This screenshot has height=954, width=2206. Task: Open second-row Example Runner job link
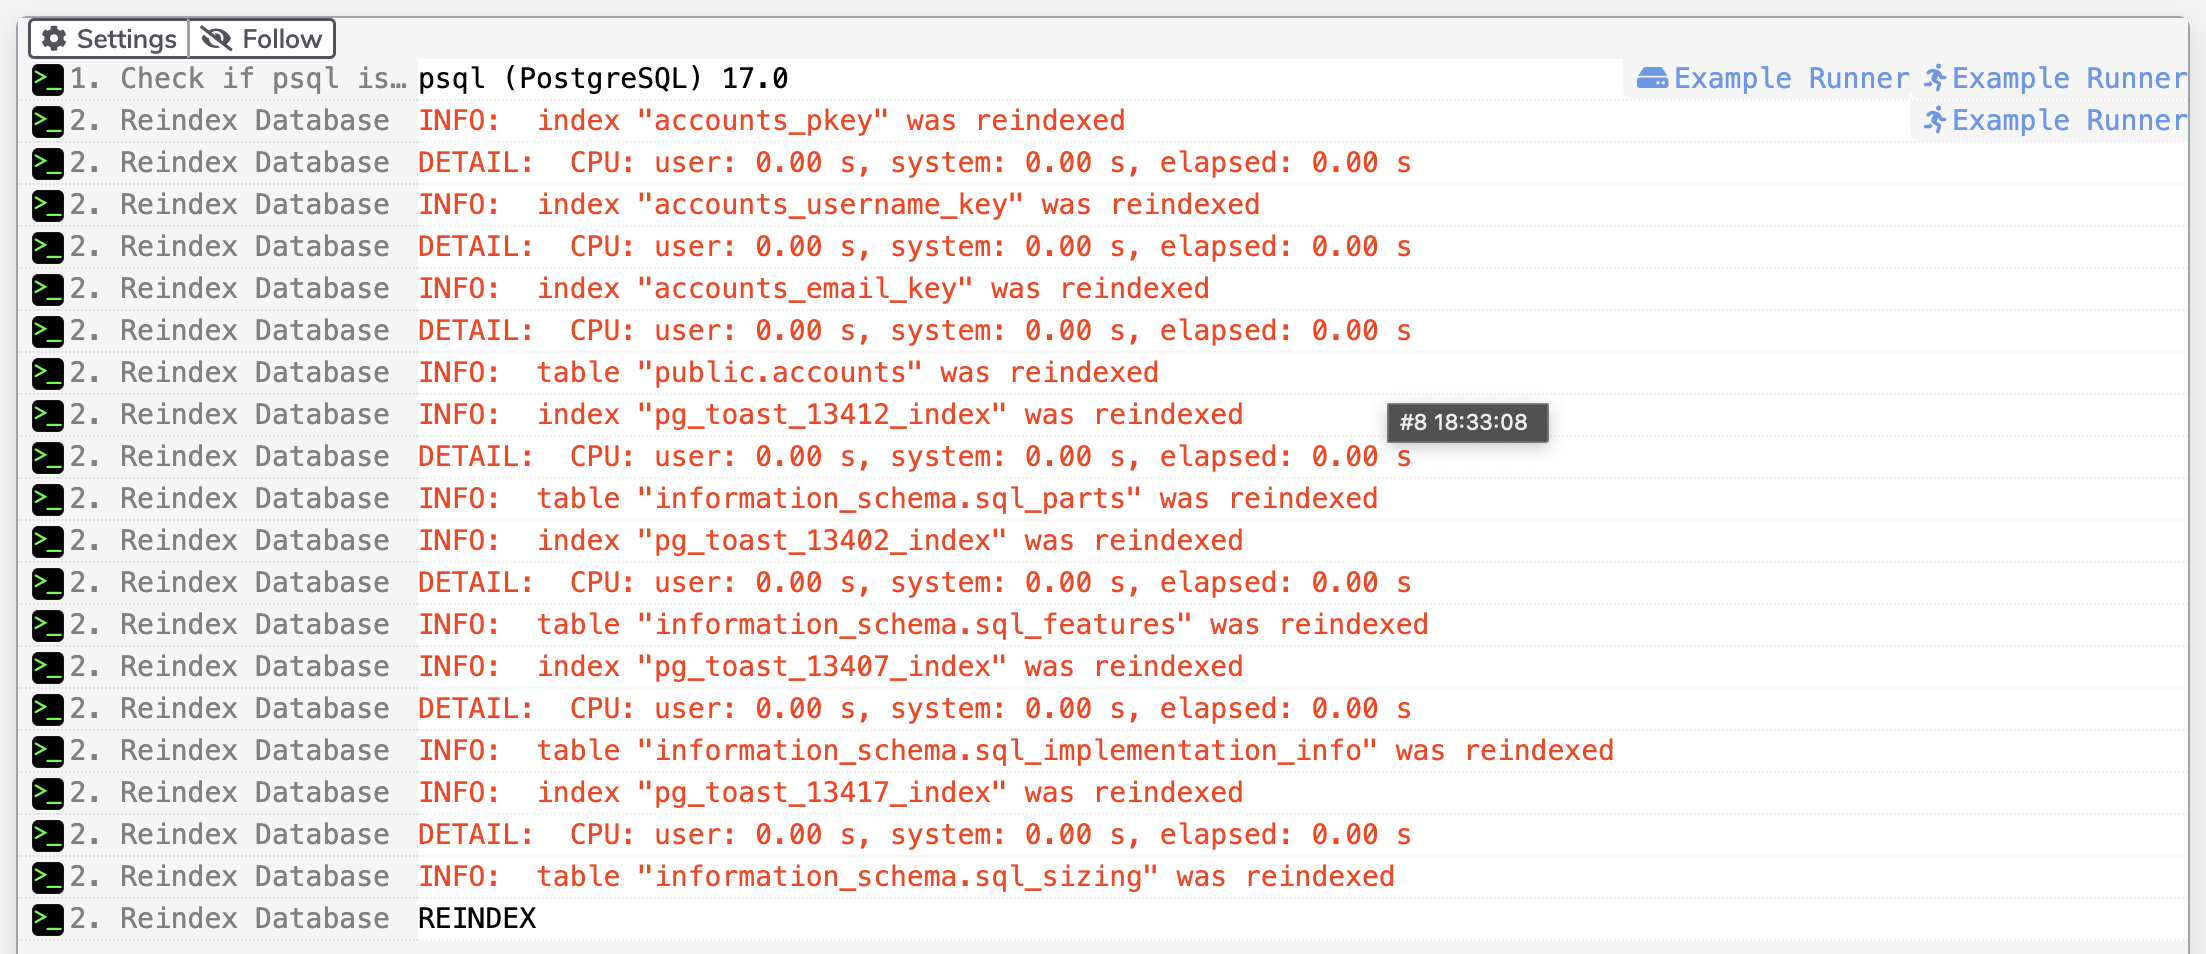coord(2056,120)
